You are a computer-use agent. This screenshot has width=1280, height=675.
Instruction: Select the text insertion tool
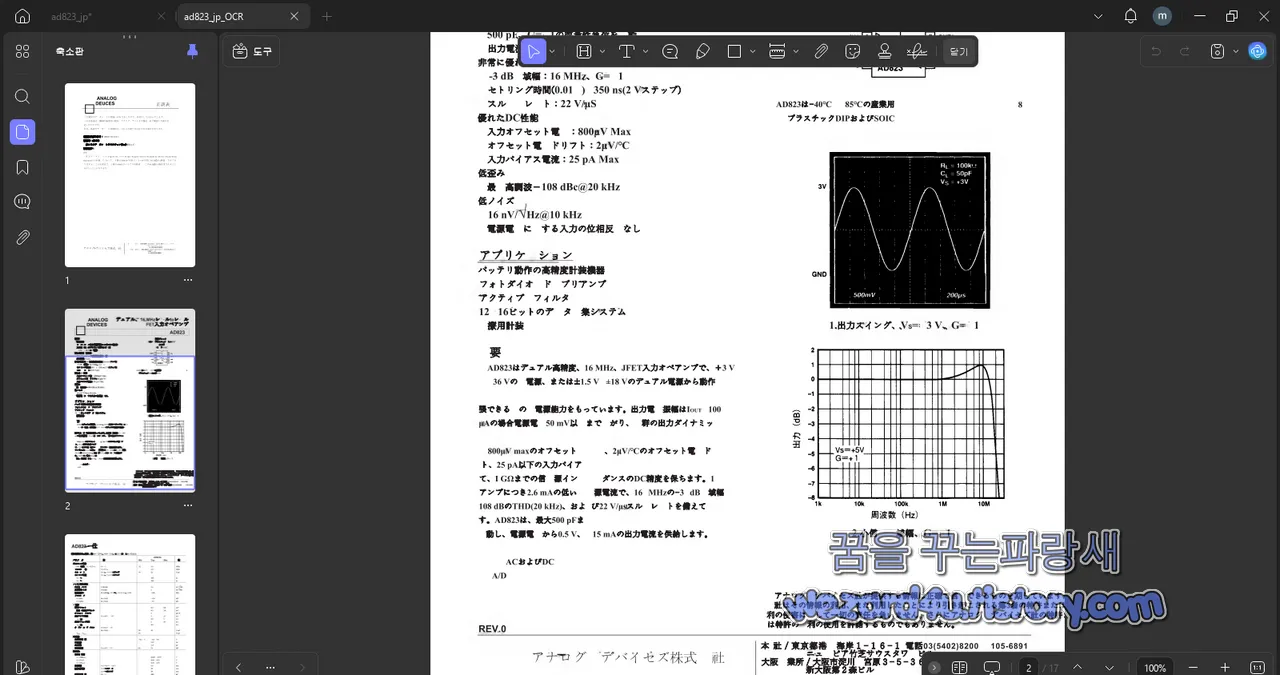coord(627,51)
